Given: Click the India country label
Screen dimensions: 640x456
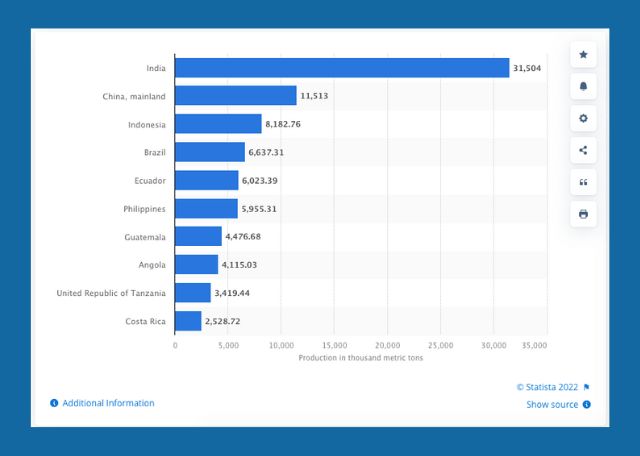Looking at the screenshot, I should (156, 68).
